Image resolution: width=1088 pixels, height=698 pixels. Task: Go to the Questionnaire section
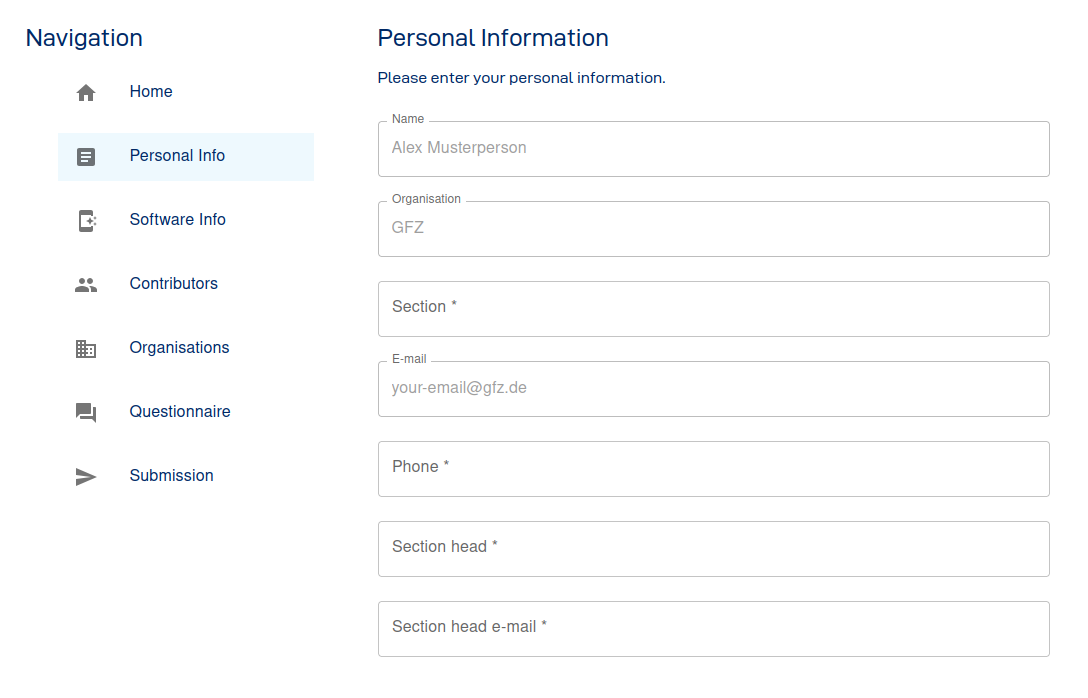(x=180, y=411)
